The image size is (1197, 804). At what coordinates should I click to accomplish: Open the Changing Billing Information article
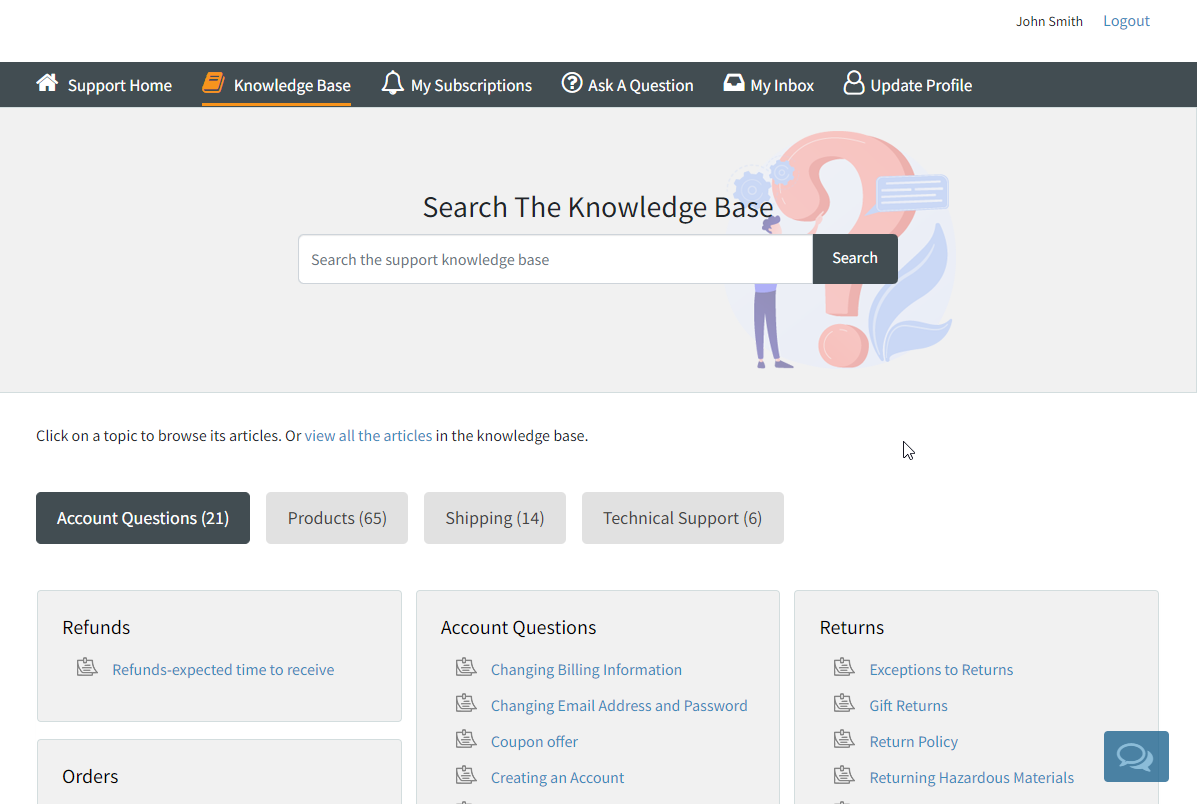click(x=586, y=670)
